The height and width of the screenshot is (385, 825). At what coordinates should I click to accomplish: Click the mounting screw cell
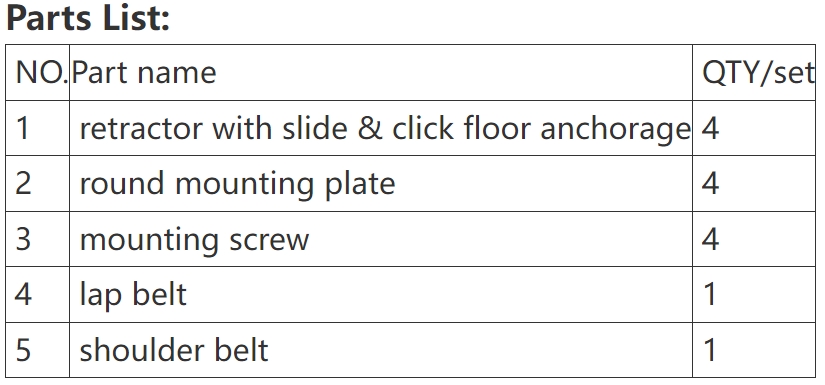pyautogui.click(x=380, y=239)
